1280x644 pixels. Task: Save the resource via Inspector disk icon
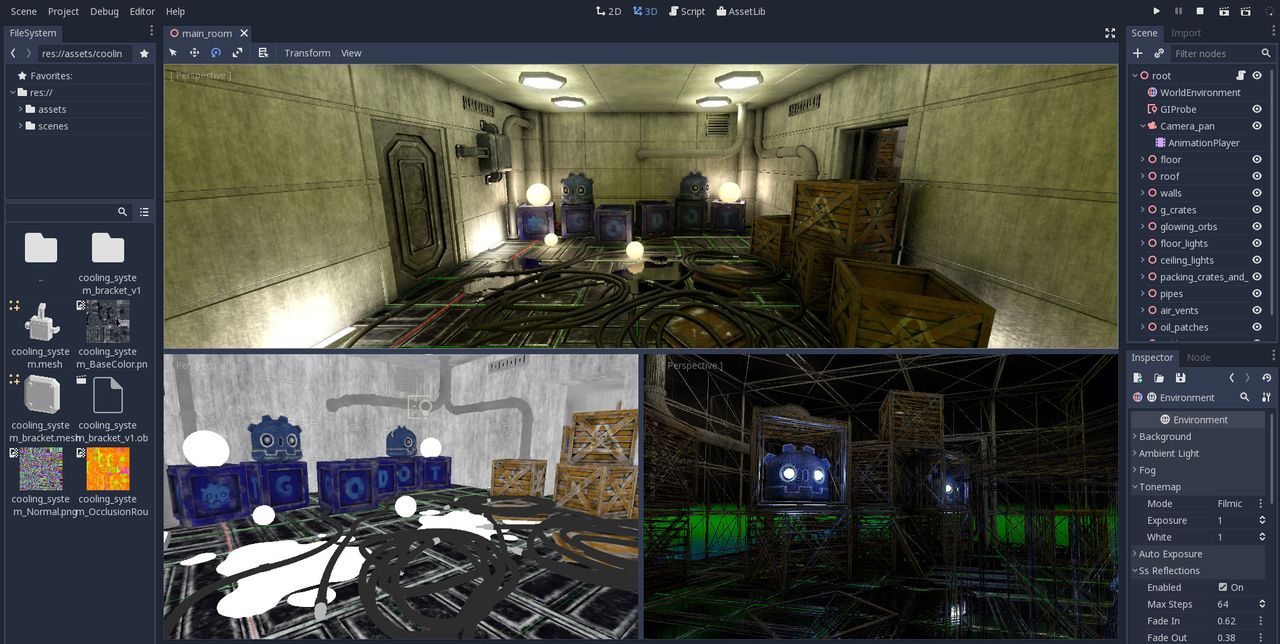[1180, 378]
